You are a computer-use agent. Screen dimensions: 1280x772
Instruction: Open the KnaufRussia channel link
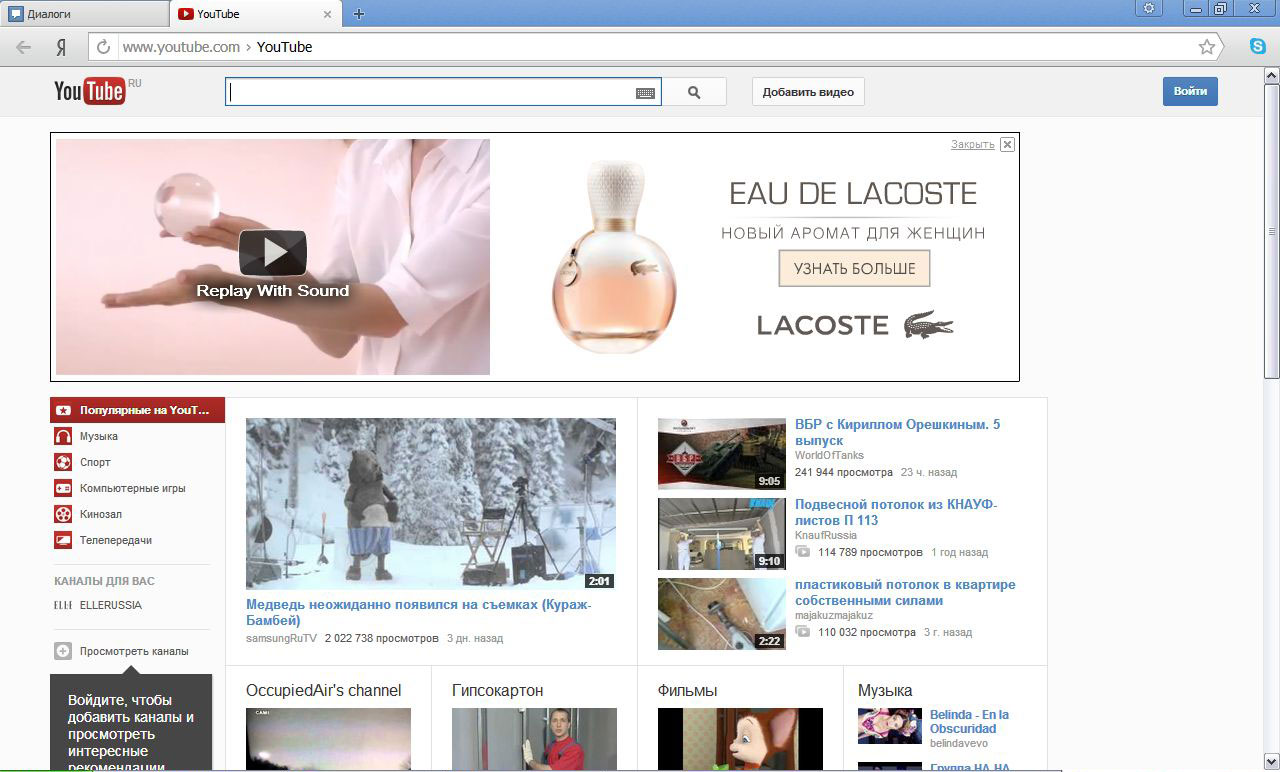[x=826, y=536]
